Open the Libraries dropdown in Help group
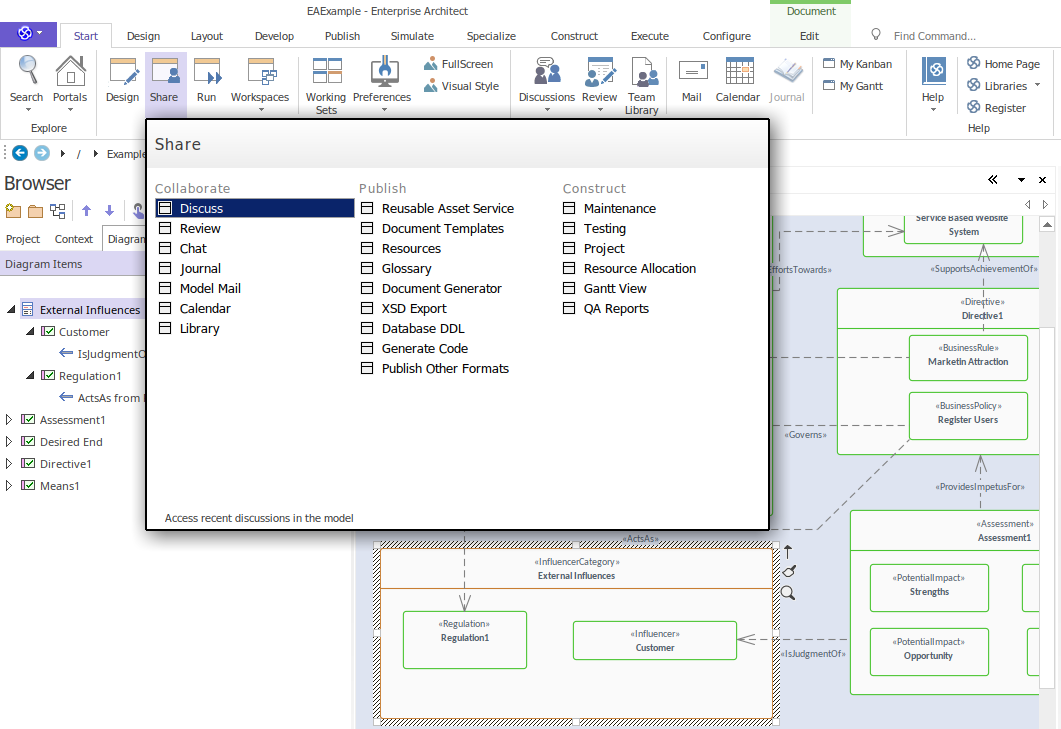Screen dimensions: 1061x729 (1006, 86)
